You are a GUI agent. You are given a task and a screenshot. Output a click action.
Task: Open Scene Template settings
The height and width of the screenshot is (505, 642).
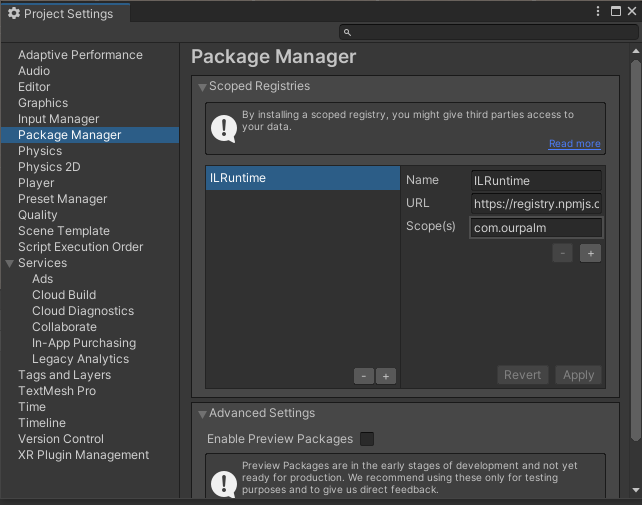click(x=64, y=231)
